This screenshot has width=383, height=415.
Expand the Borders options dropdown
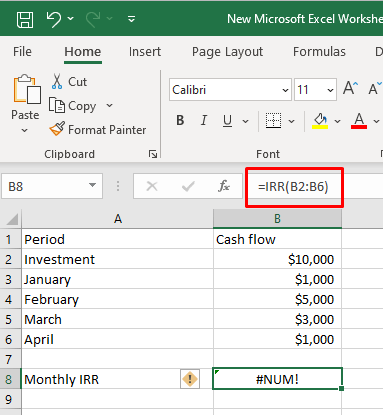tap(291, 121)
